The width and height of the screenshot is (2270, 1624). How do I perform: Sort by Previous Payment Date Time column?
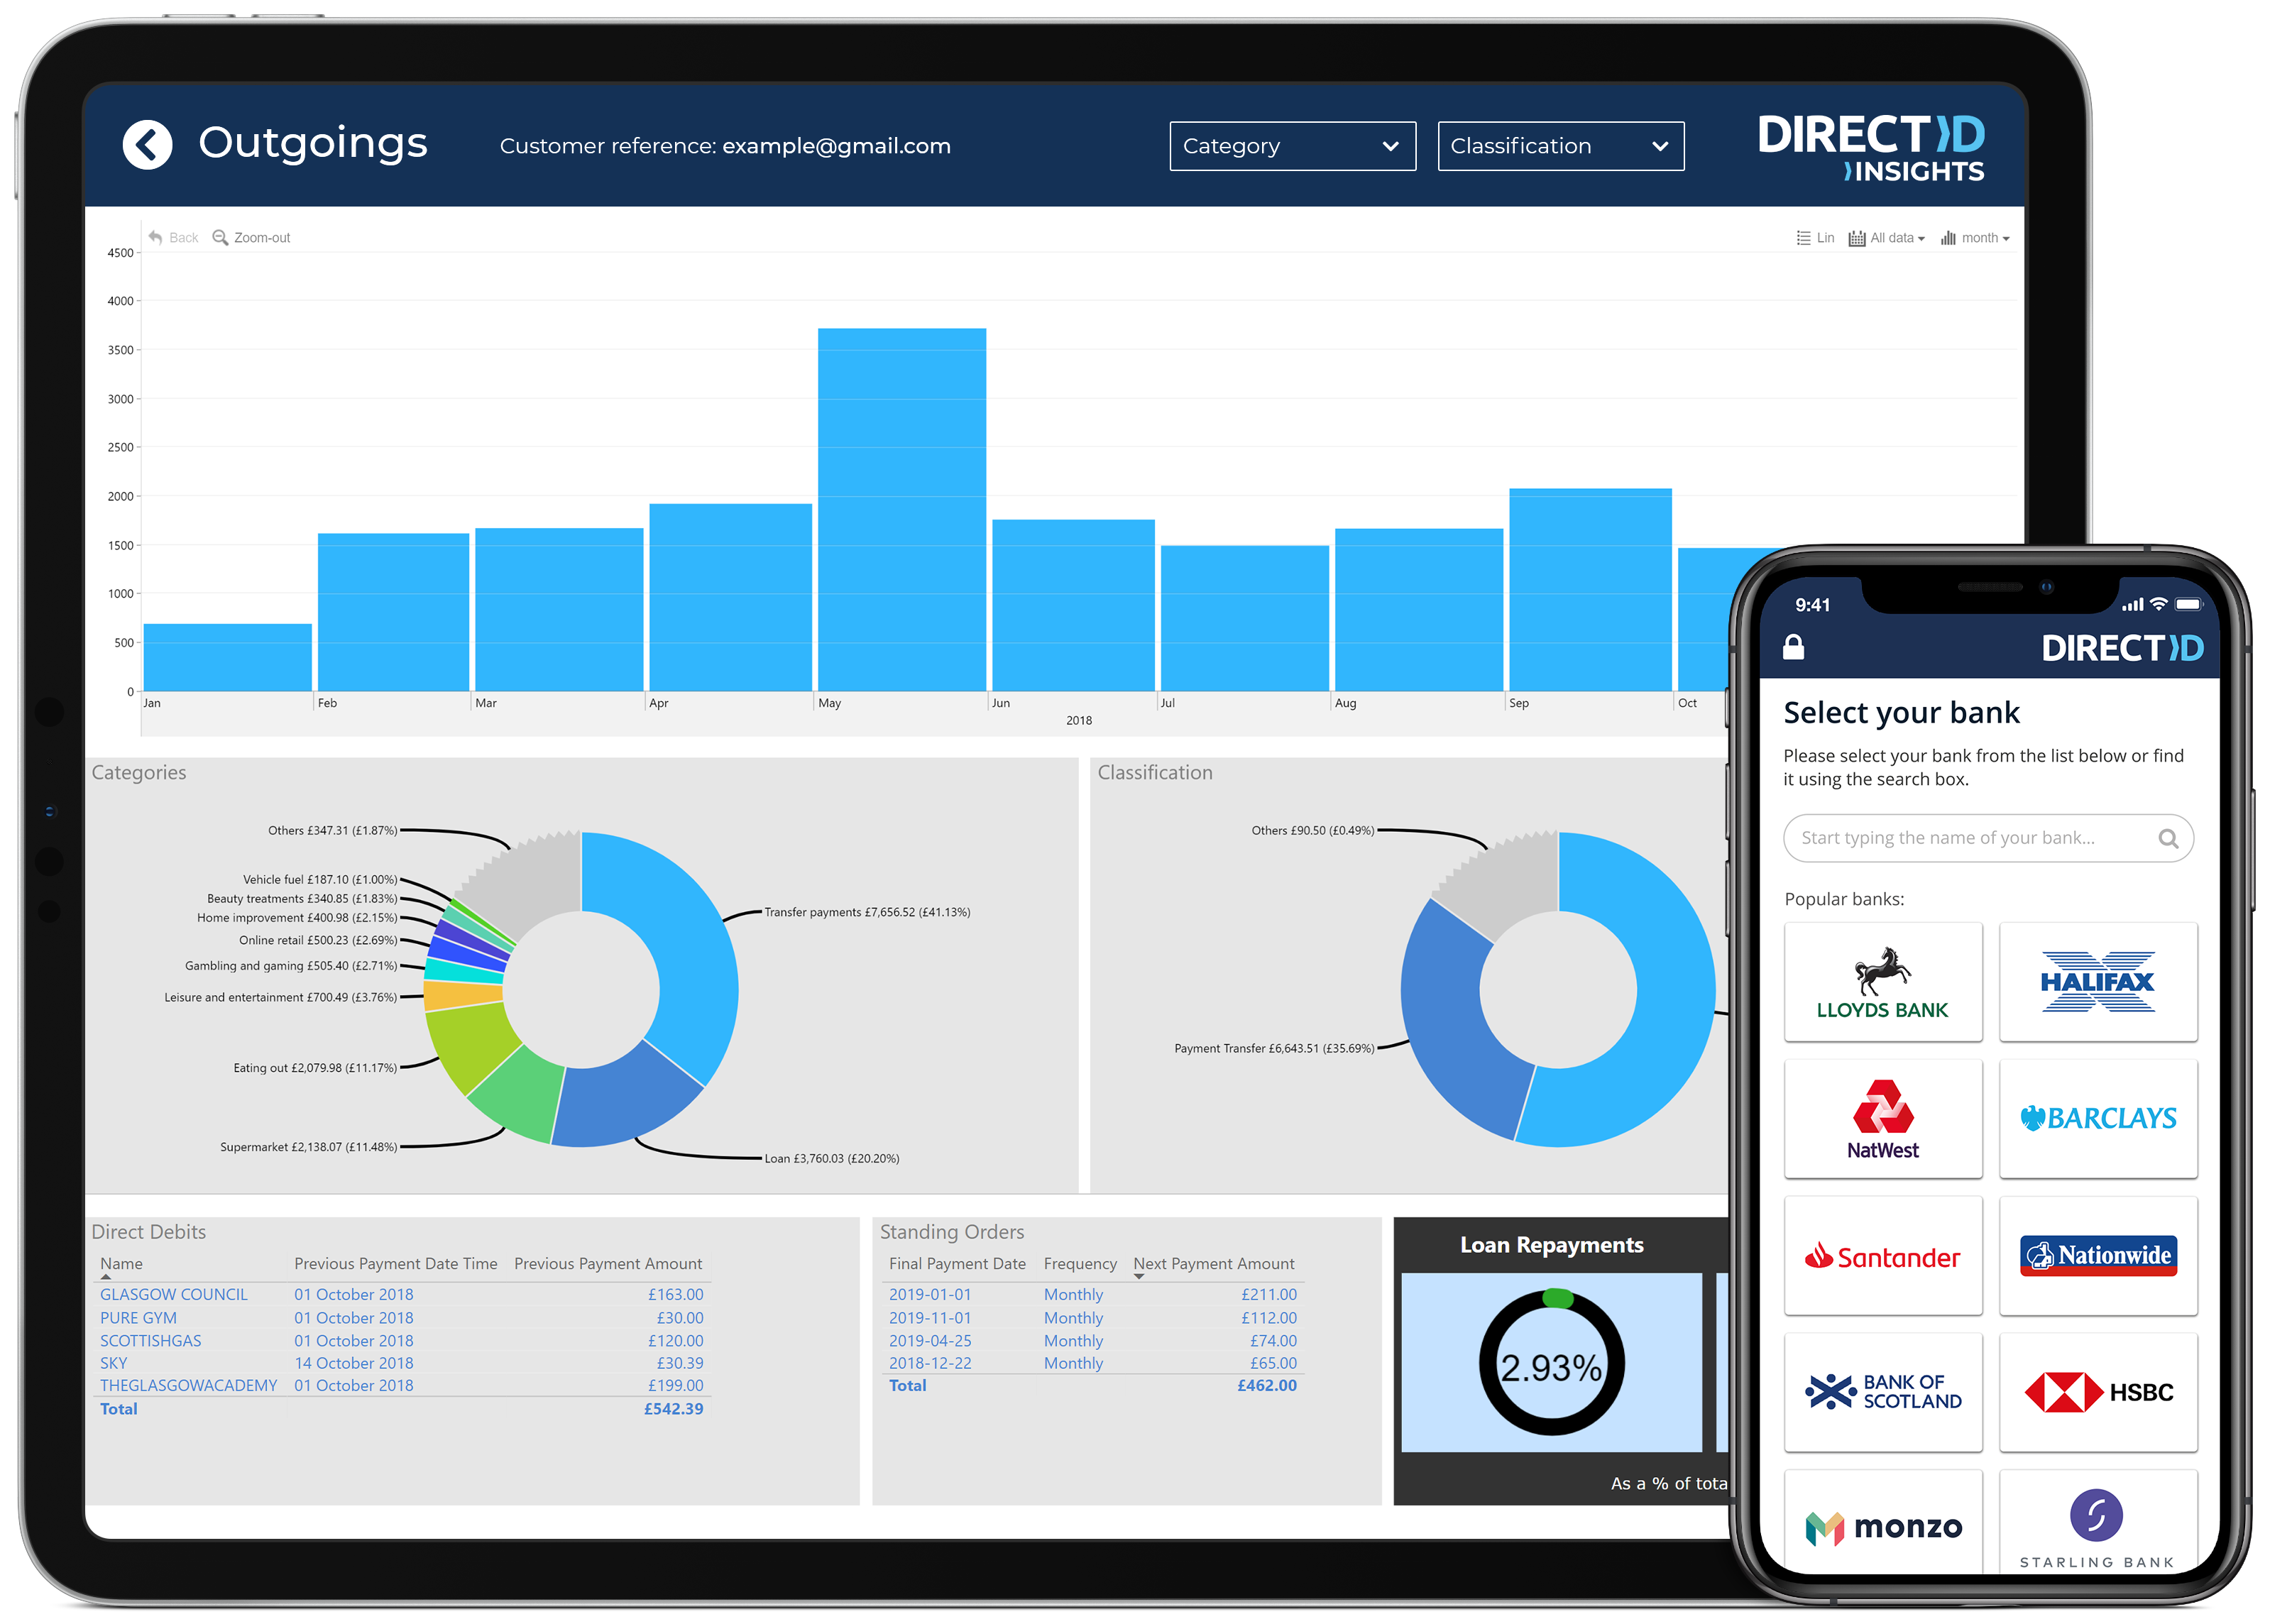[x=395, y=1264]
